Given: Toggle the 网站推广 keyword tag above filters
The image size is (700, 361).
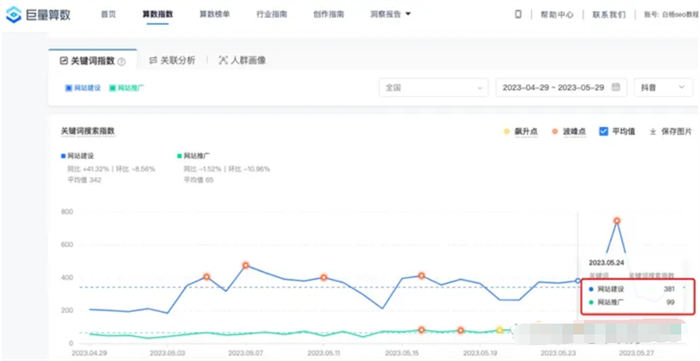Looking at the screenshot, I should (x=126, y=88).
